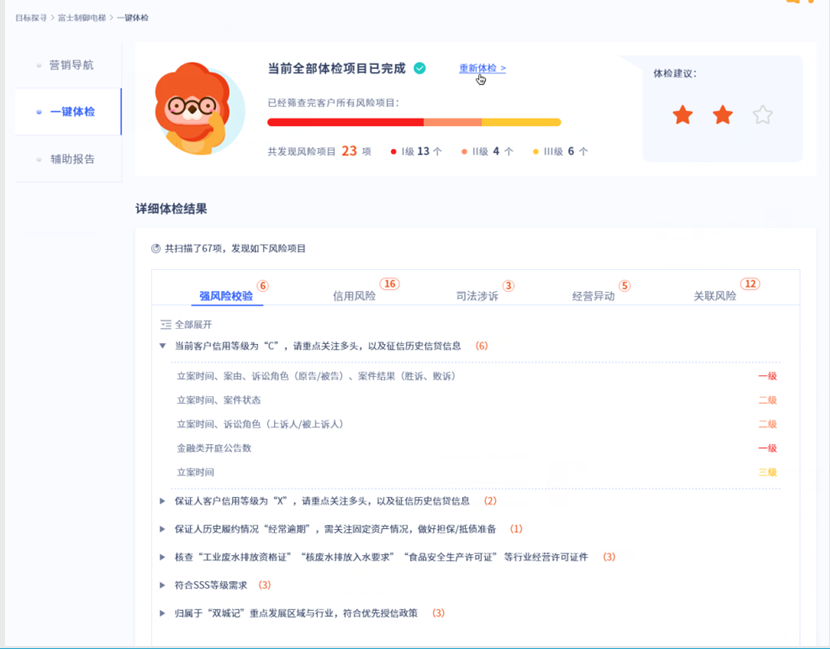This screenshot has width=830, height=649.
Task: Select the first orange rating star
Action: [682, 115]
